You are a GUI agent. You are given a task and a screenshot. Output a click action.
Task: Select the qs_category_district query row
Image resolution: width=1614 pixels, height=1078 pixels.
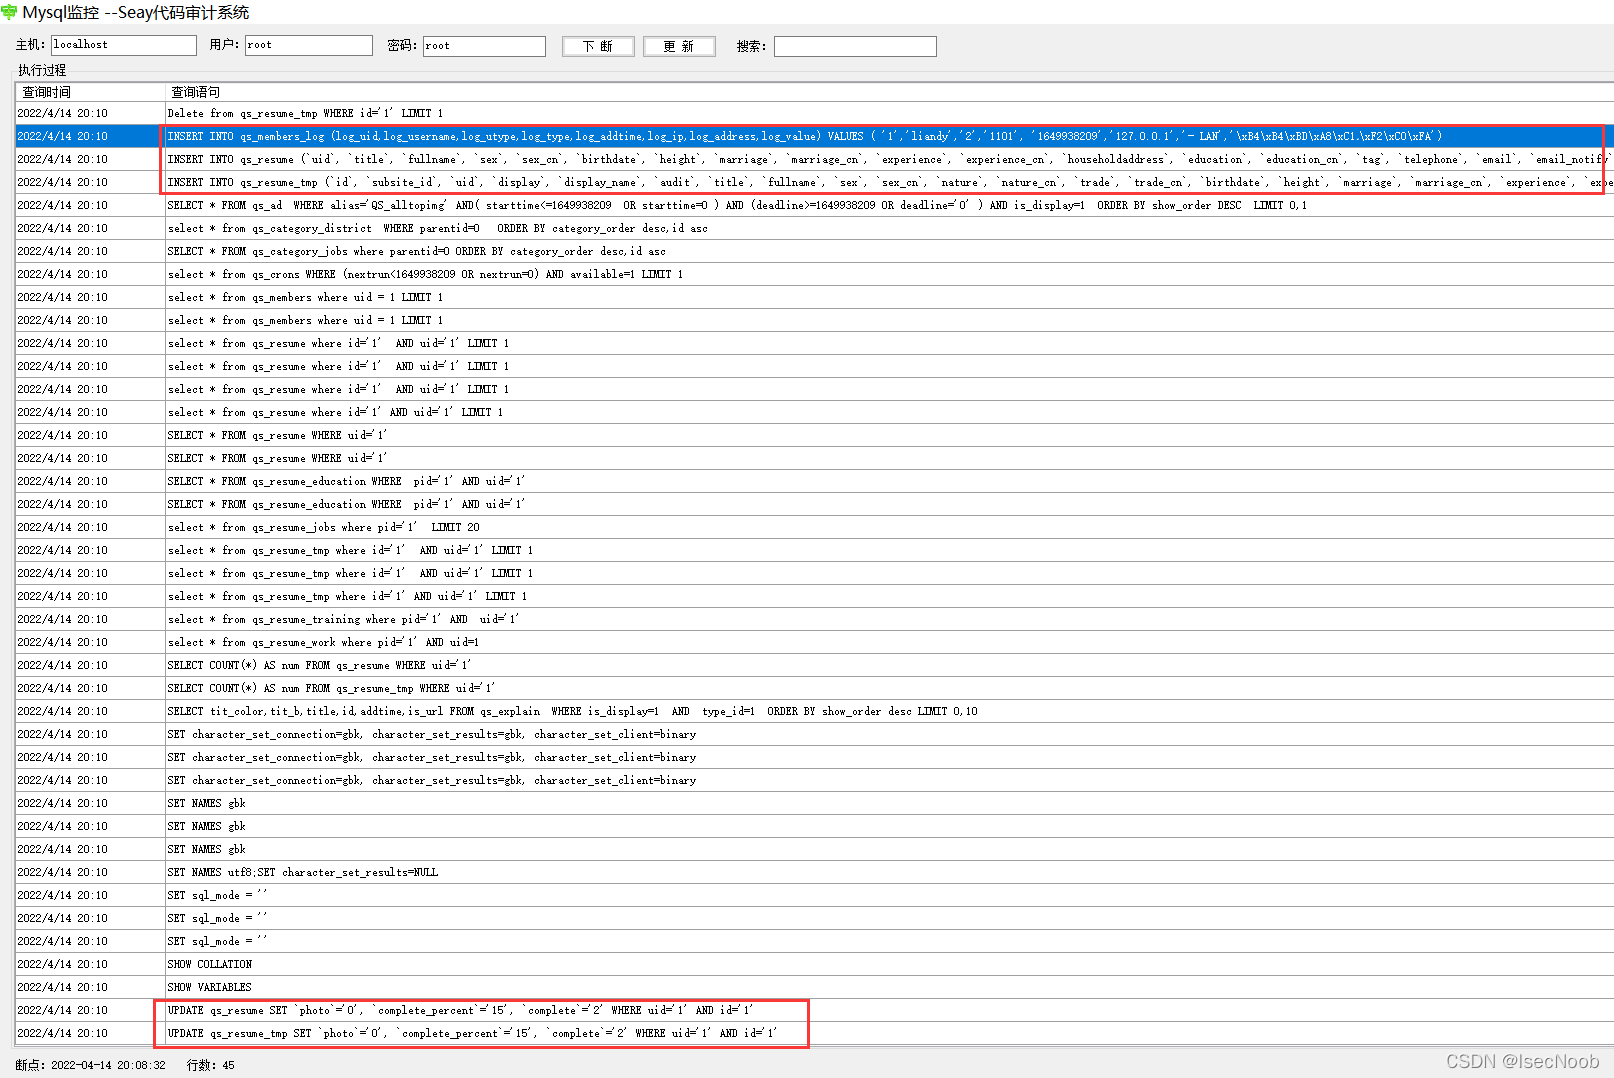pos(814,228)
